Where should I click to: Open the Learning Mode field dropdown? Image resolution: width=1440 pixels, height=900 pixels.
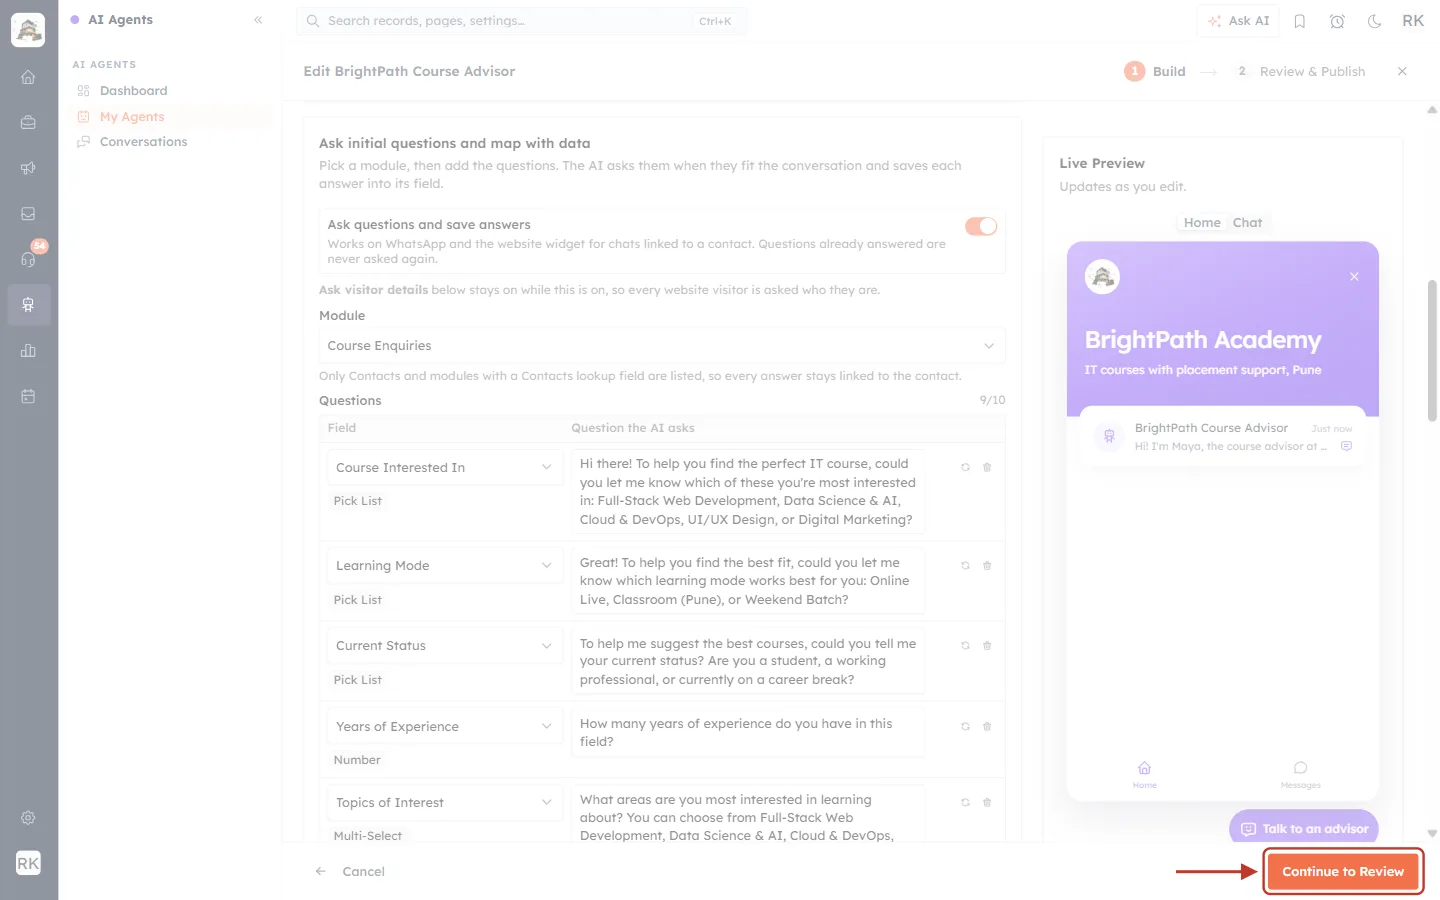[x=445, y=565]
